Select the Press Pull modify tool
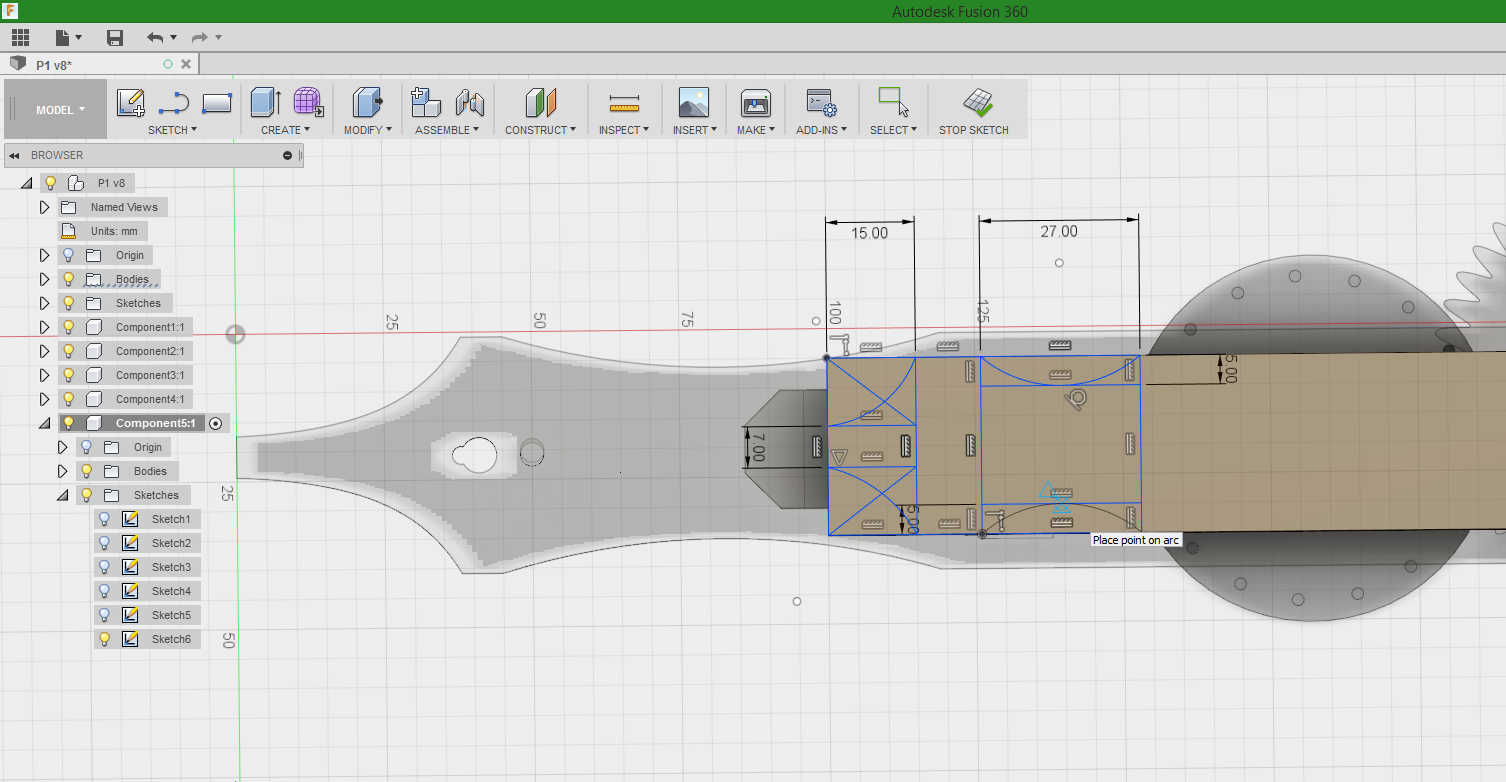 pos(367,102)
